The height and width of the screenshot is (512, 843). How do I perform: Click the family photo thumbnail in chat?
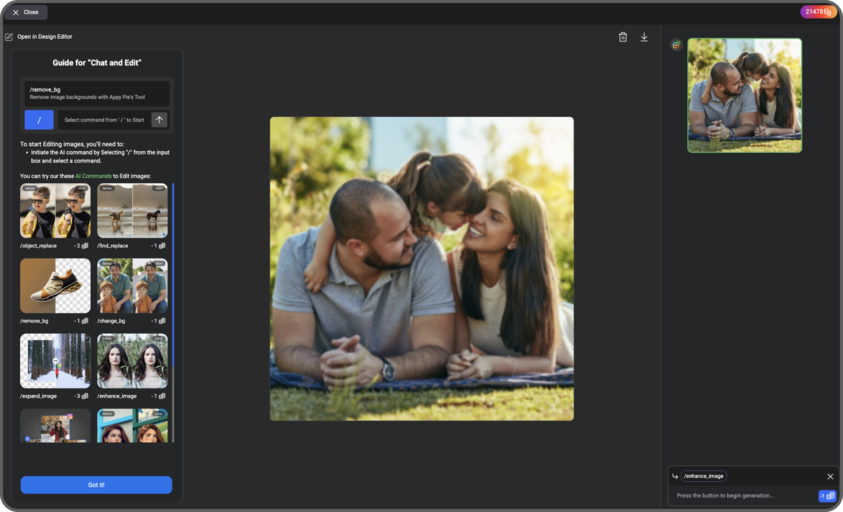point(744,95)
